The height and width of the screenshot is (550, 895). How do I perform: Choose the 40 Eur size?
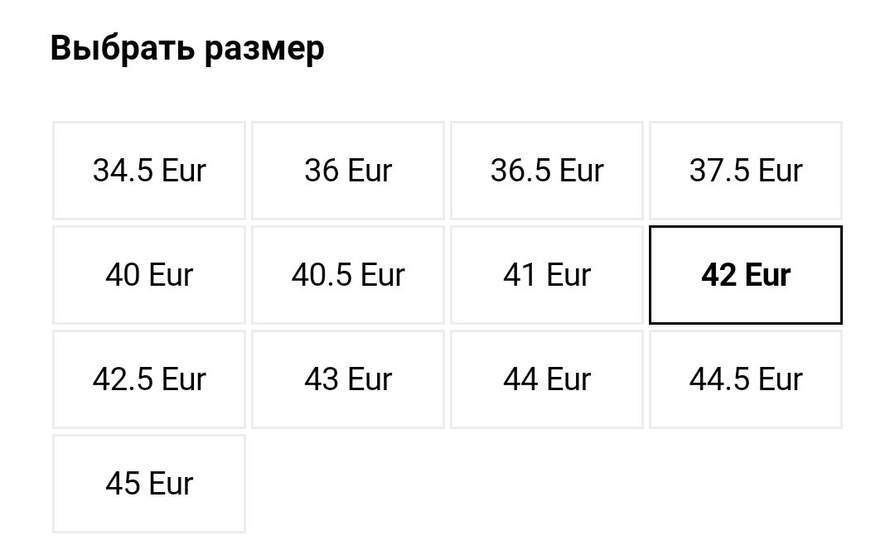(149, 275)
